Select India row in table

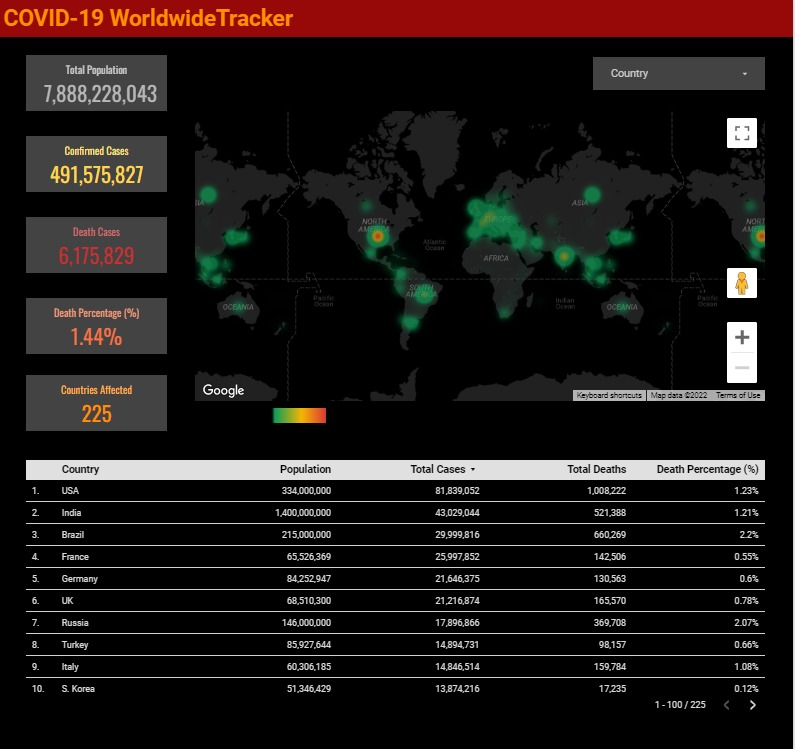pyautogui.click(x=395, y=513)
